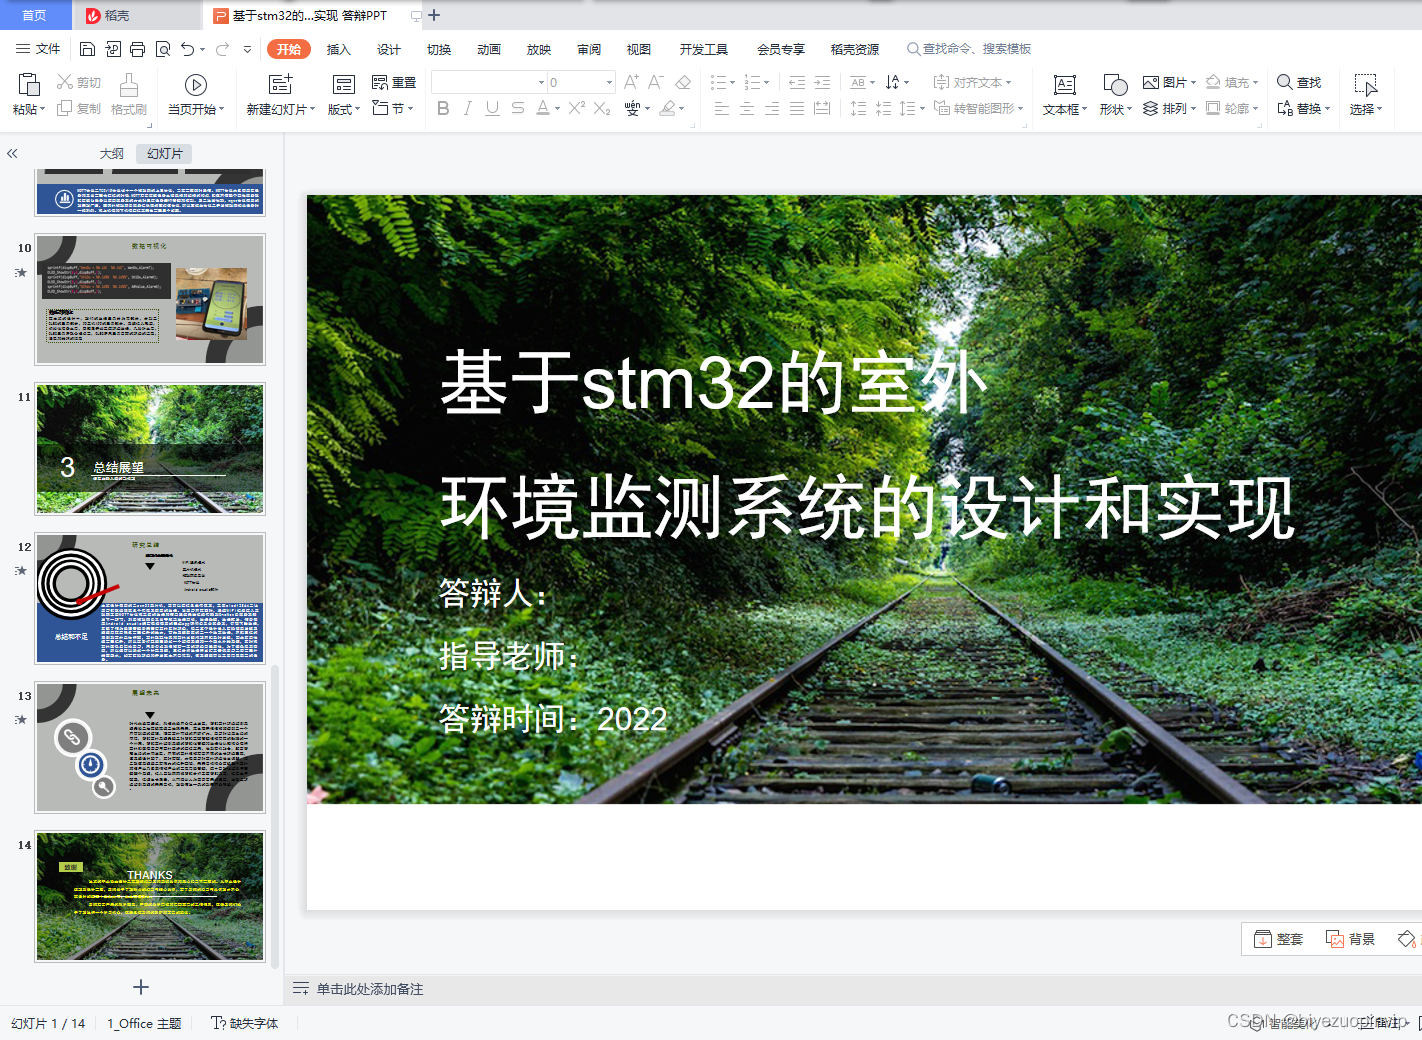Open the font size dropdown
The image size is (1422, 1040).
tap(609, 82)
